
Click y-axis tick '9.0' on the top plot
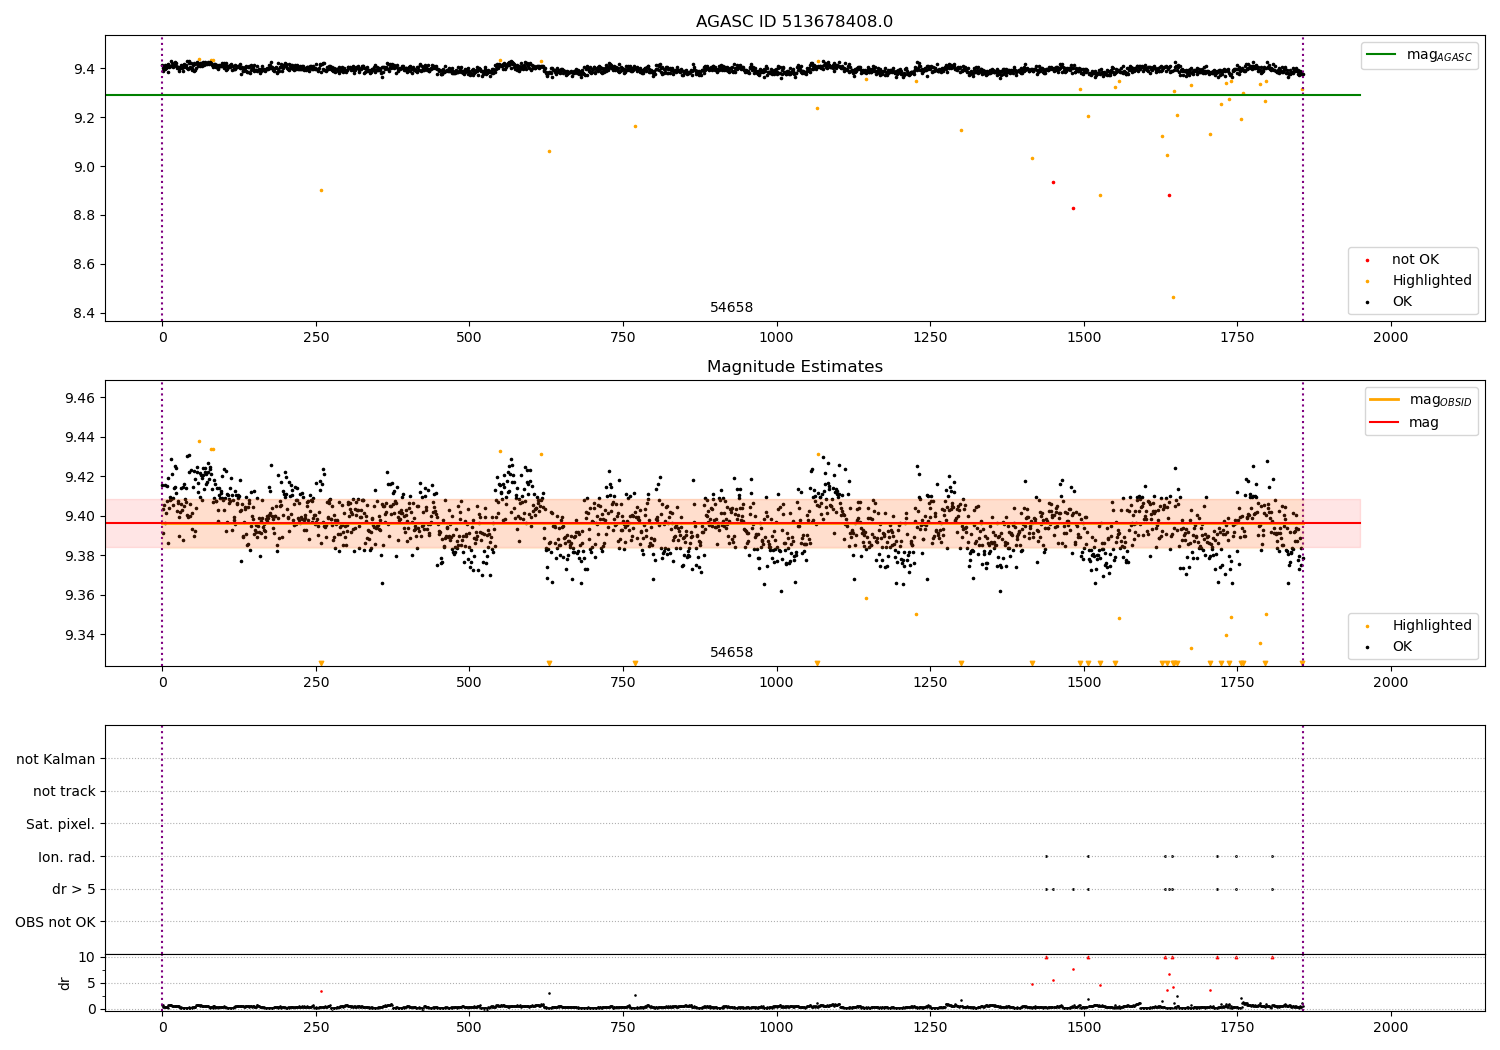(84, 167)
